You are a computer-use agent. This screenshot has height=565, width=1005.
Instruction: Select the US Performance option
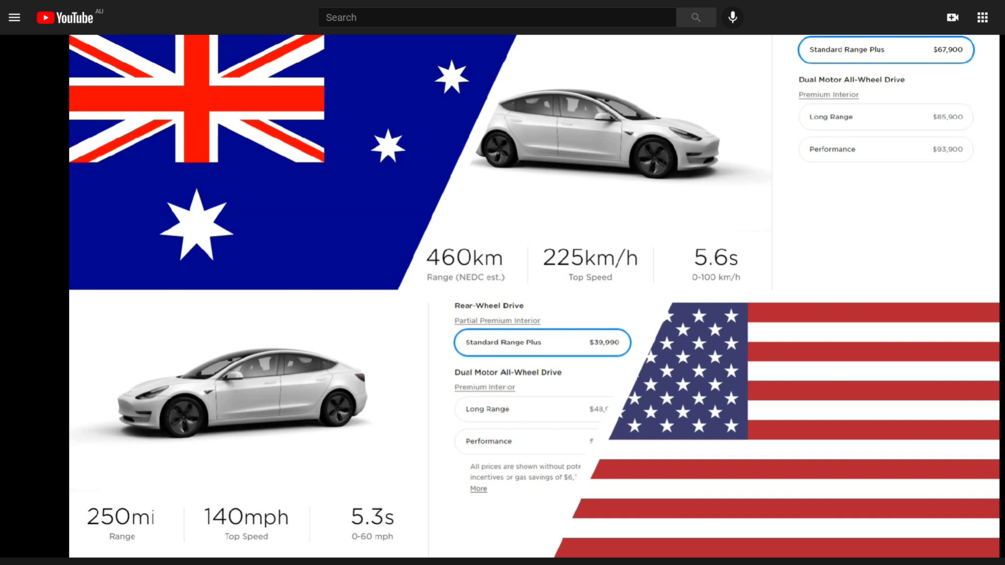pos(526,441)
